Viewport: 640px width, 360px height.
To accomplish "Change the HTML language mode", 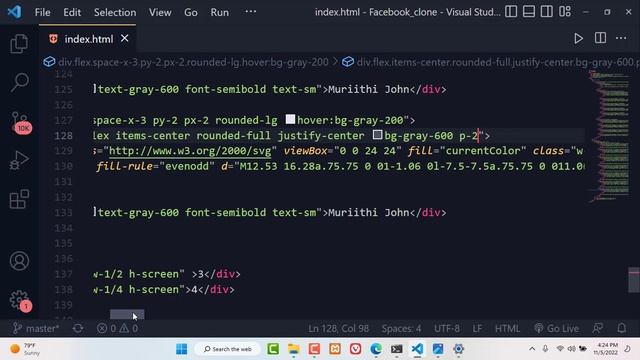I will (x=507, y=328).
